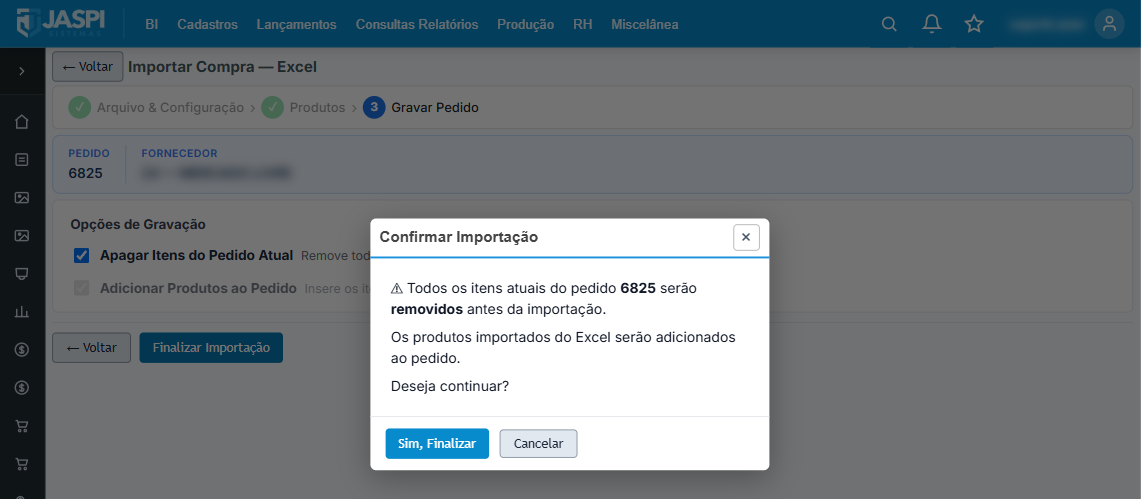
Task: Select the Gravar Pedido step
Action: tap(421, 108)
